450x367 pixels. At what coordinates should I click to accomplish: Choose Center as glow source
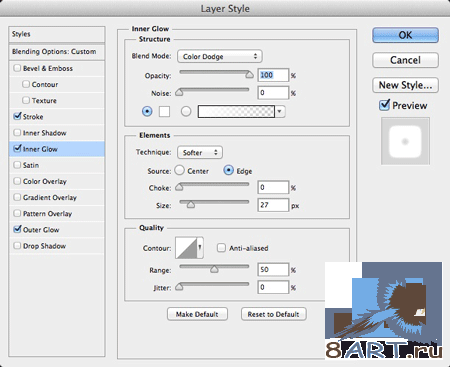coord(179,170)
